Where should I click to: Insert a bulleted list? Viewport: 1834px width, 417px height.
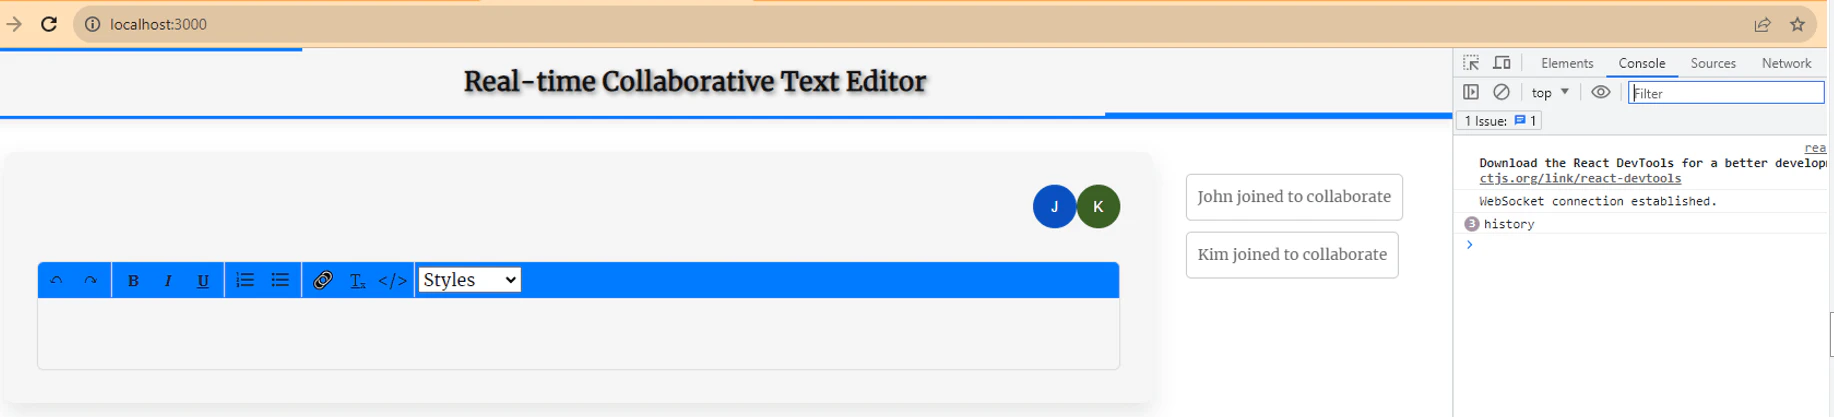[280, 281]
